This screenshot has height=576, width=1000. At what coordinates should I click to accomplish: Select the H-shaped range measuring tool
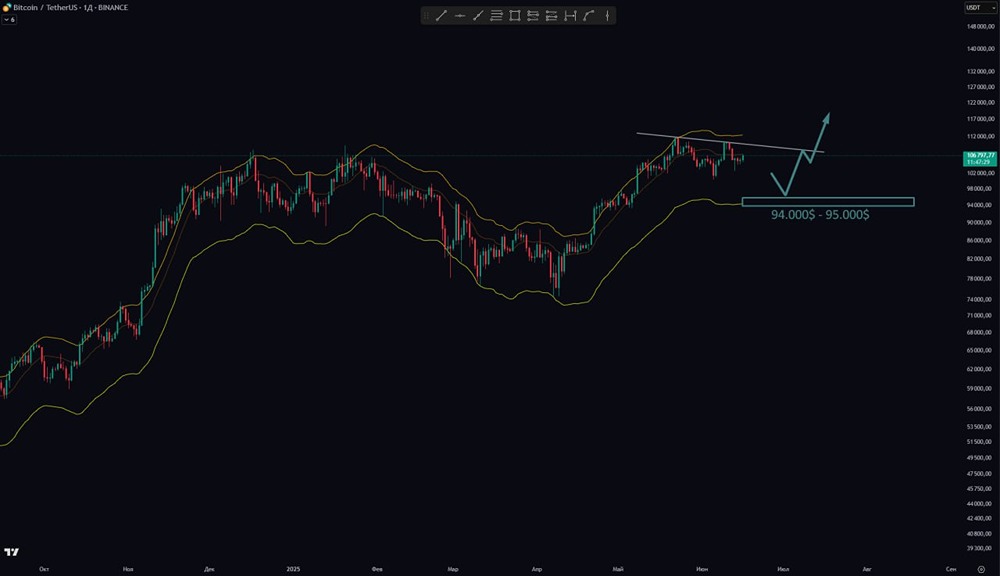(x=570, y=16)
